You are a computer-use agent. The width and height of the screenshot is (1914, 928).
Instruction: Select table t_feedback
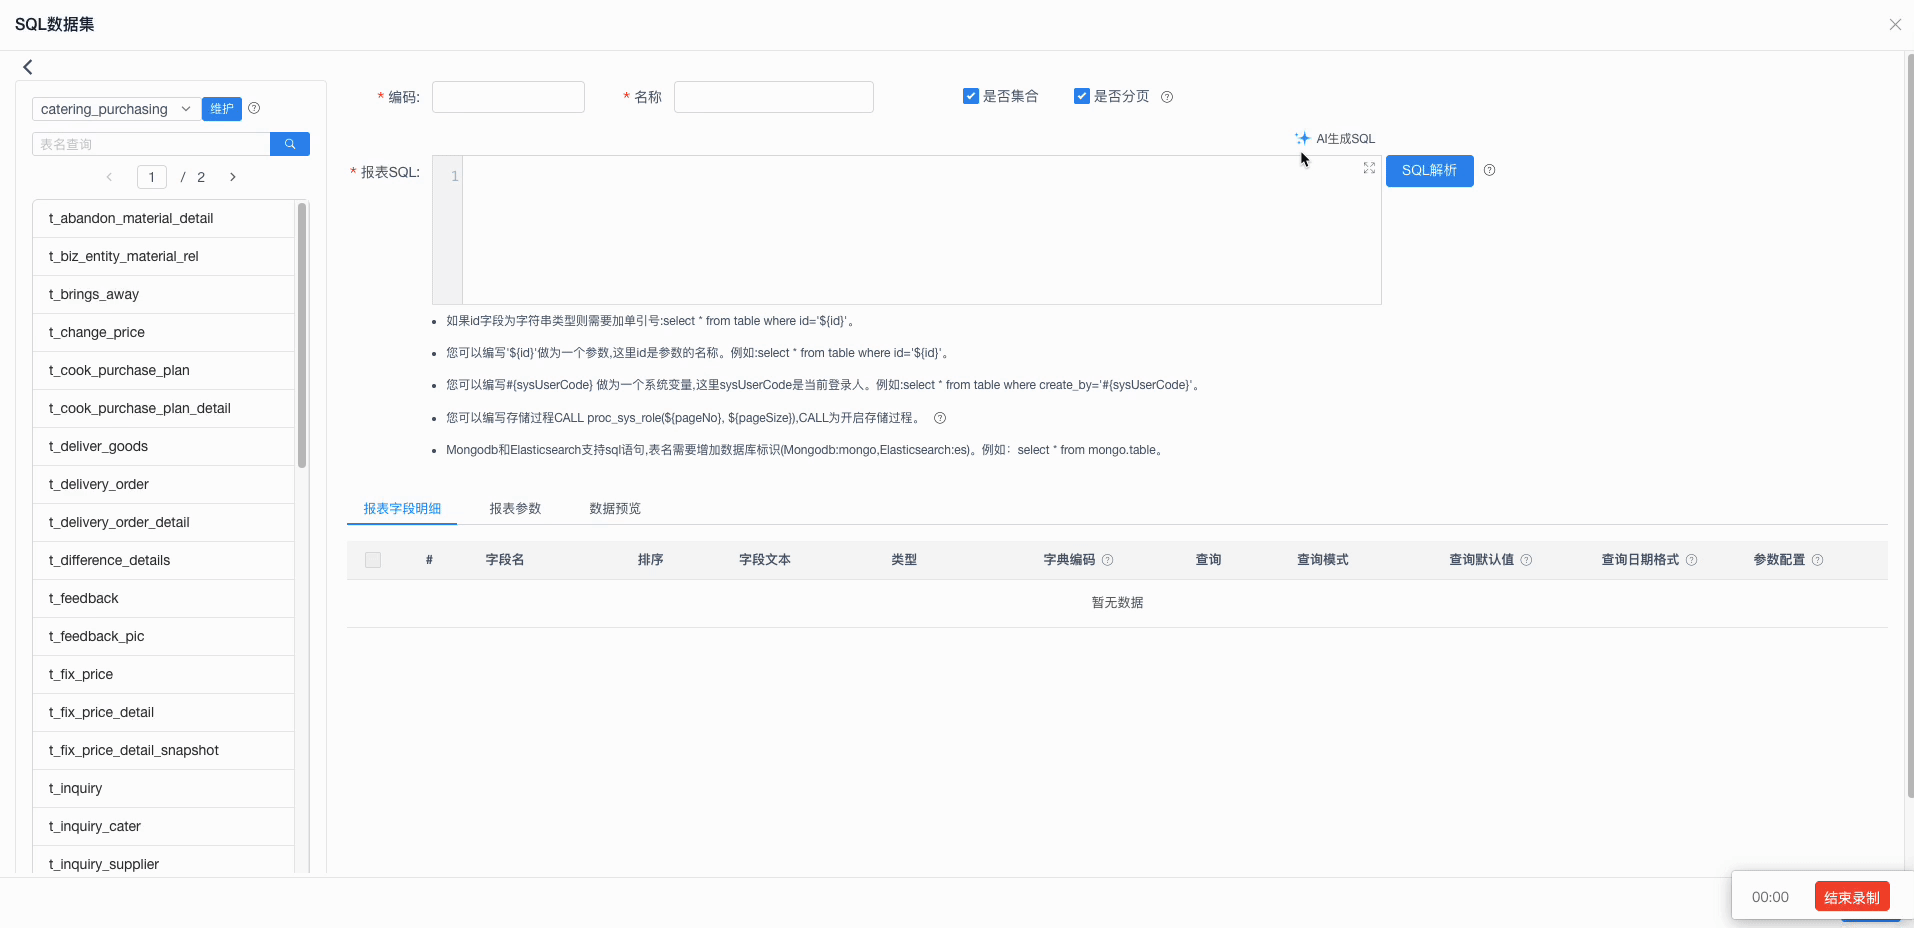[163, 599]
